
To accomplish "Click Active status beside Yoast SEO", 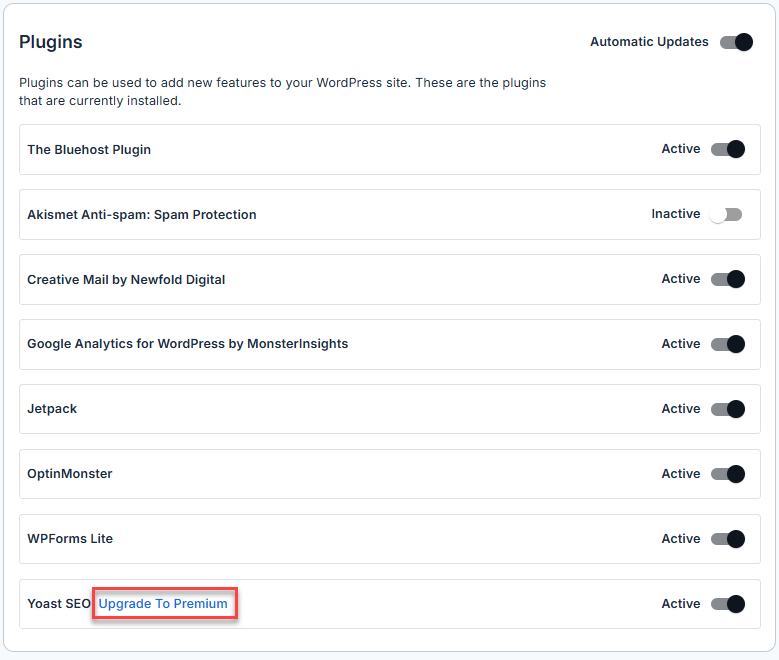I will (681, 603).
